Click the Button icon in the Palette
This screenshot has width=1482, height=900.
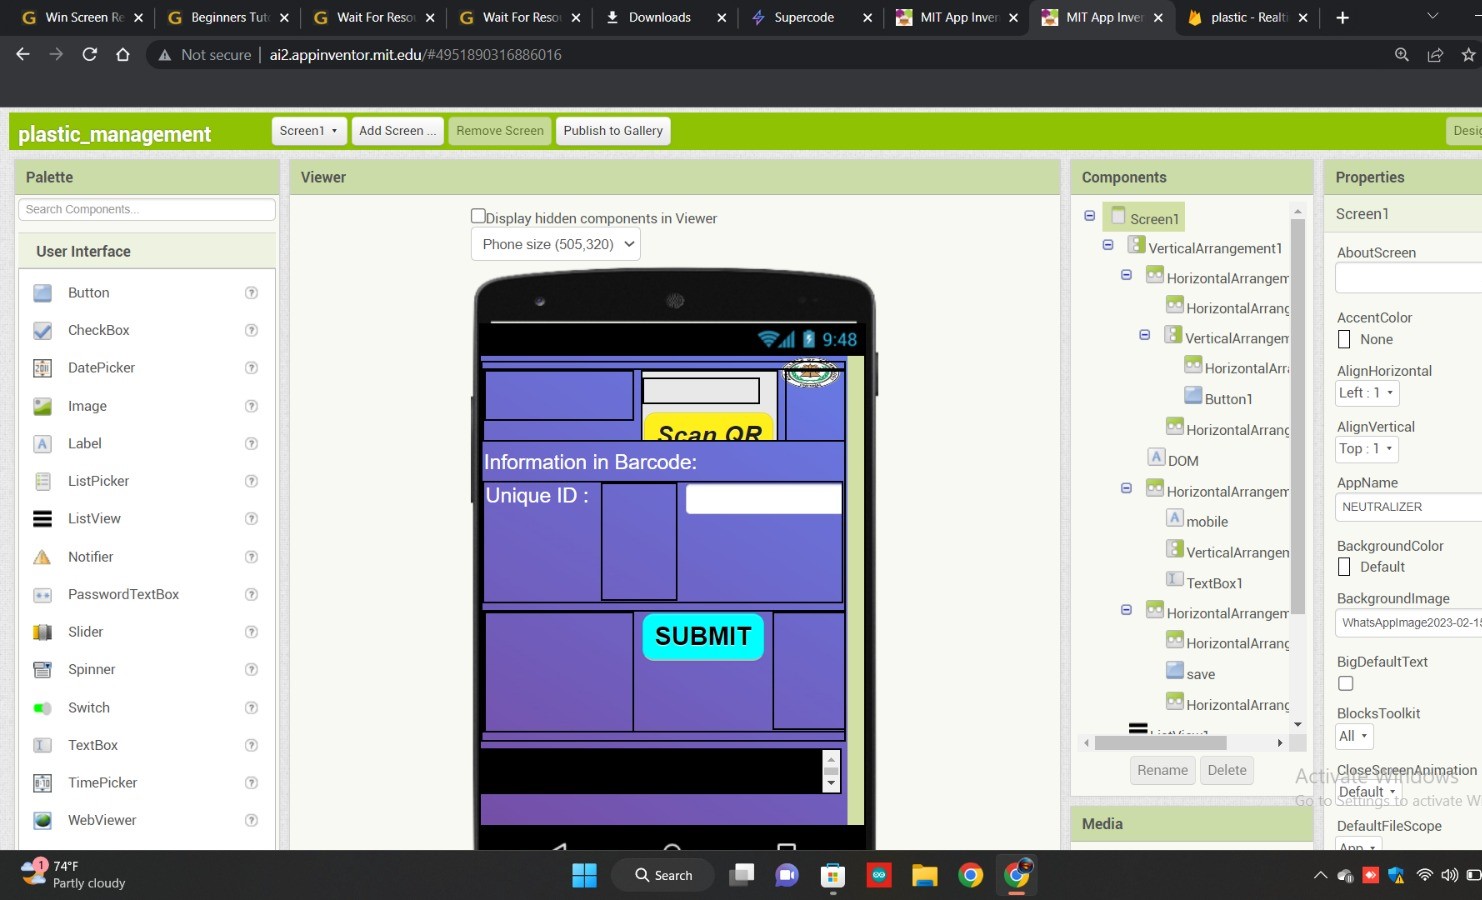[42, 293]
